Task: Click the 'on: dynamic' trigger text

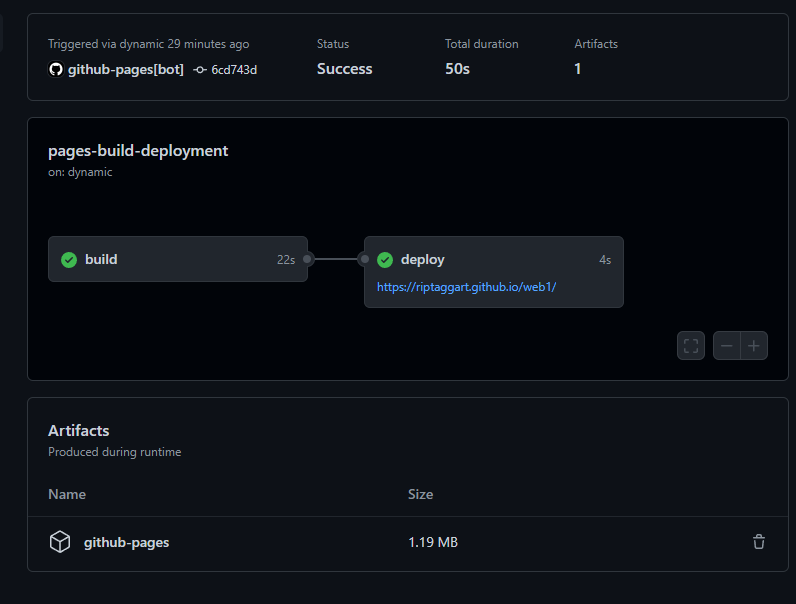Action: point(80,172)
